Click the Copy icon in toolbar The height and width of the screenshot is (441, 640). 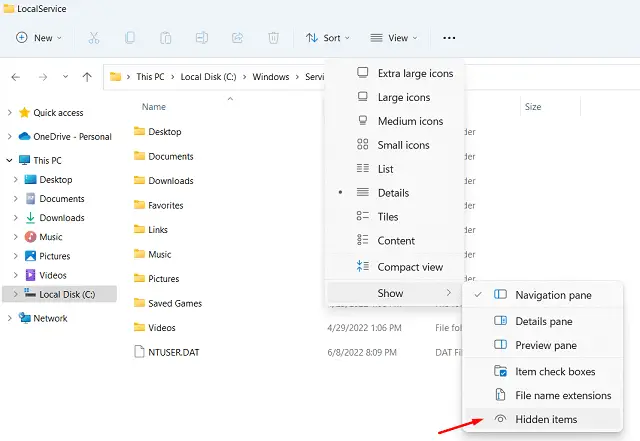point(130,38)
